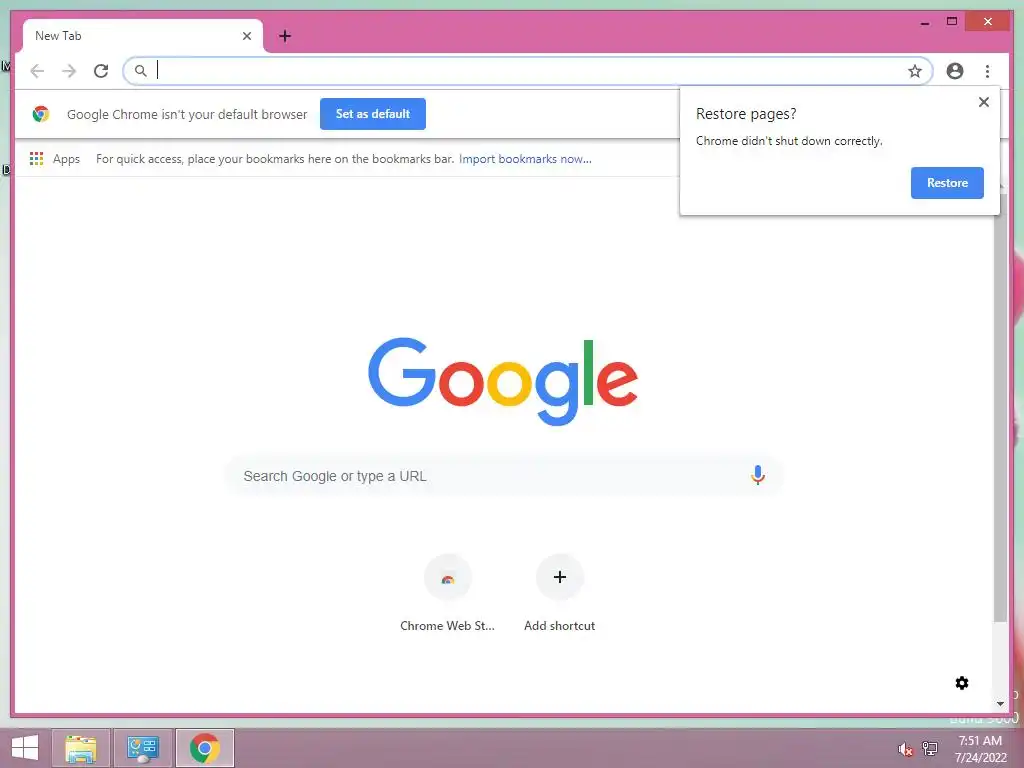Click the scrollbar down arrow
1024x768 pixels.
pyautogui.click(x=1000, y=704)
